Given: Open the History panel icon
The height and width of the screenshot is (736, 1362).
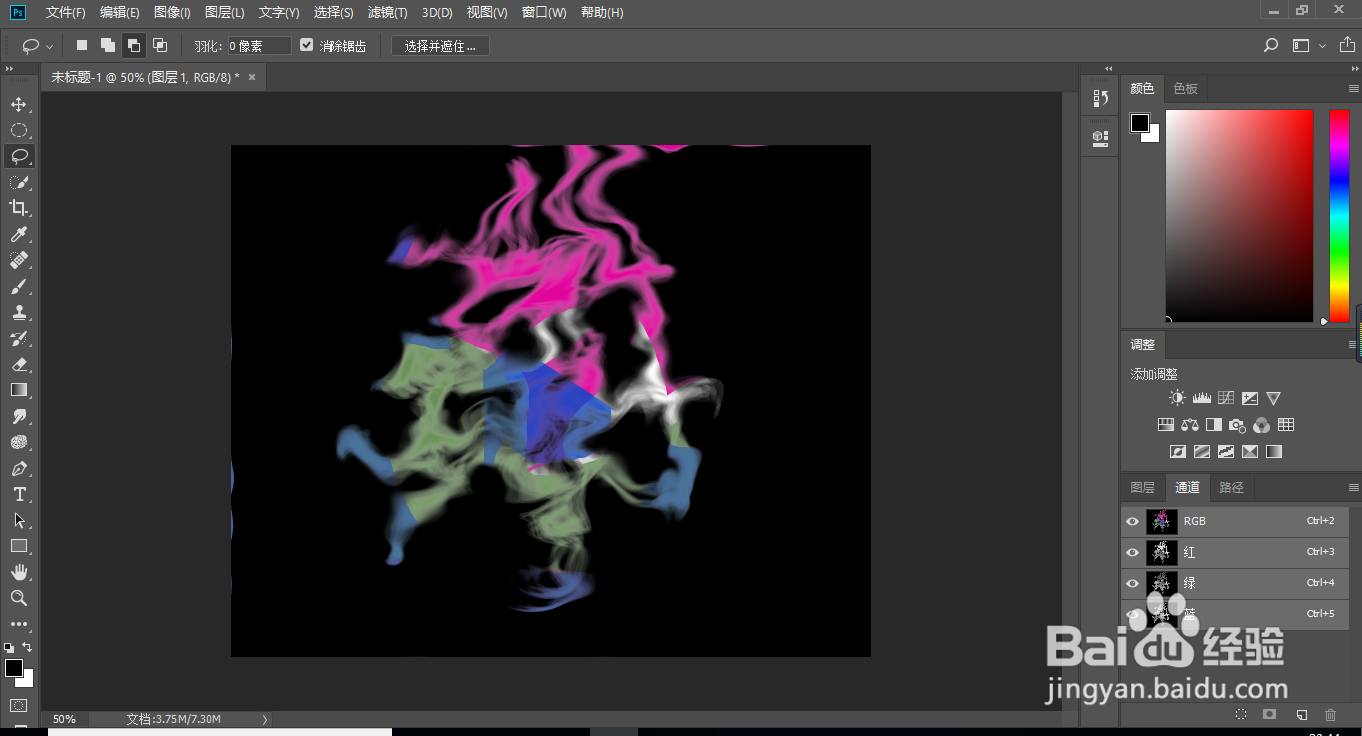Looking at the screenshot, I should (x=1101, y=98).
